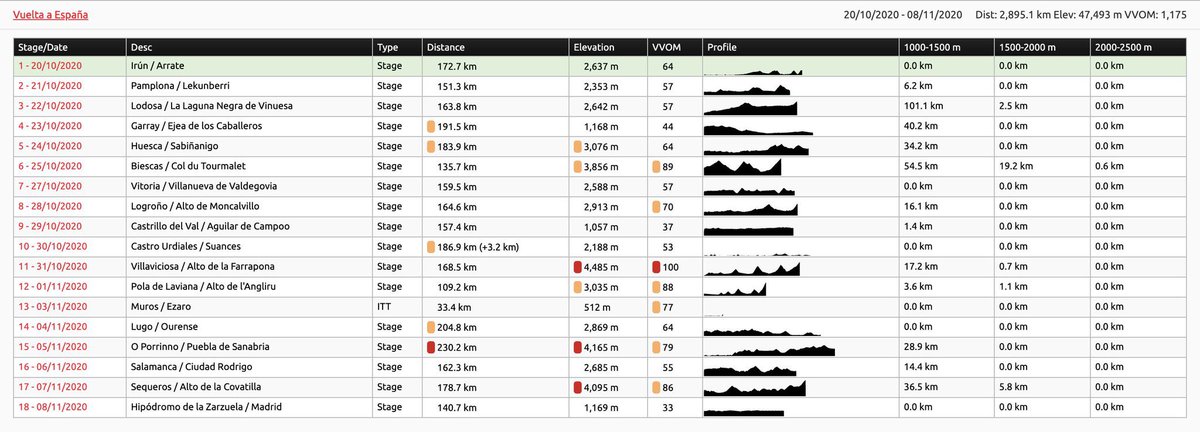Click the red marker beside 4,165 m
This screenshot has height=432, width=1200.
point(578,348)
